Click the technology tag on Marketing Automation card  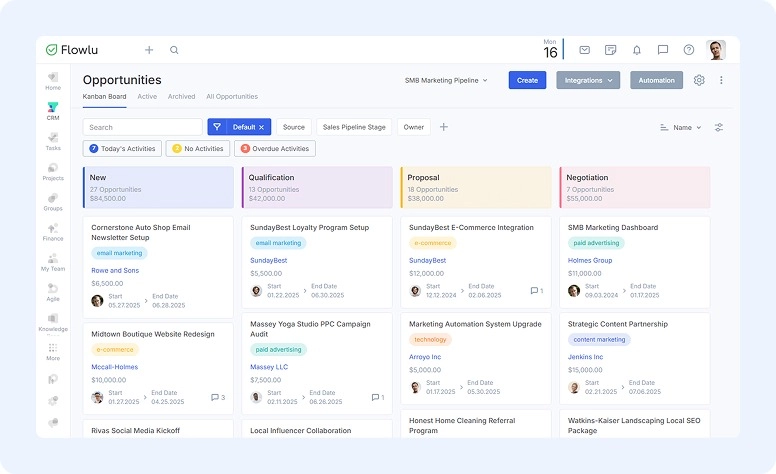pos(430,339)
